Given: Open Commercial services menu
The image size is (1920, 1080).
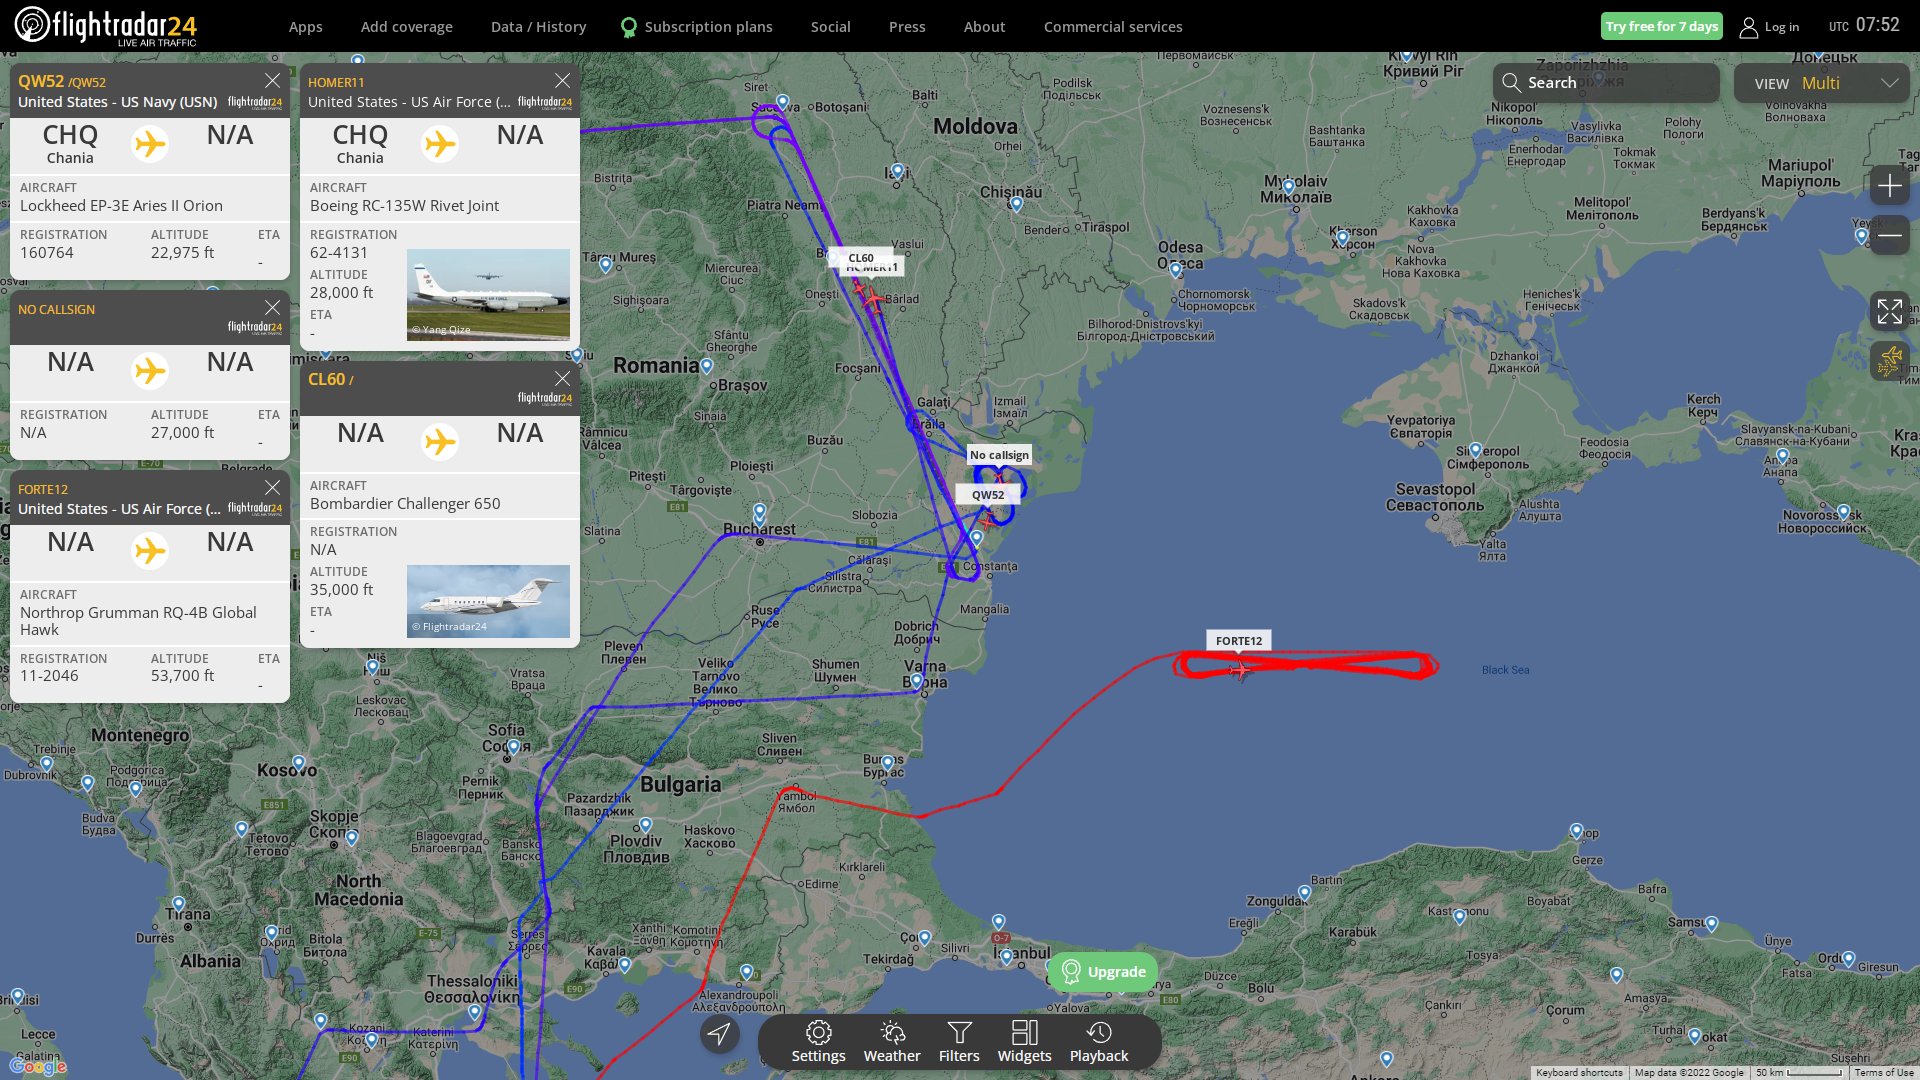Looking at the screenshot, I should click(x=1113, y=27).
